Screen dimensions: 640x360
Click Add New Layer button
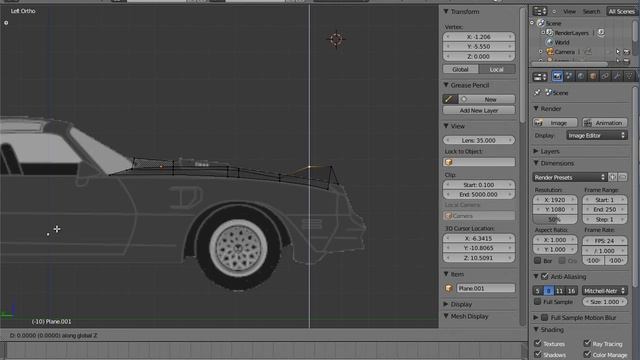[x=479, y=110]
